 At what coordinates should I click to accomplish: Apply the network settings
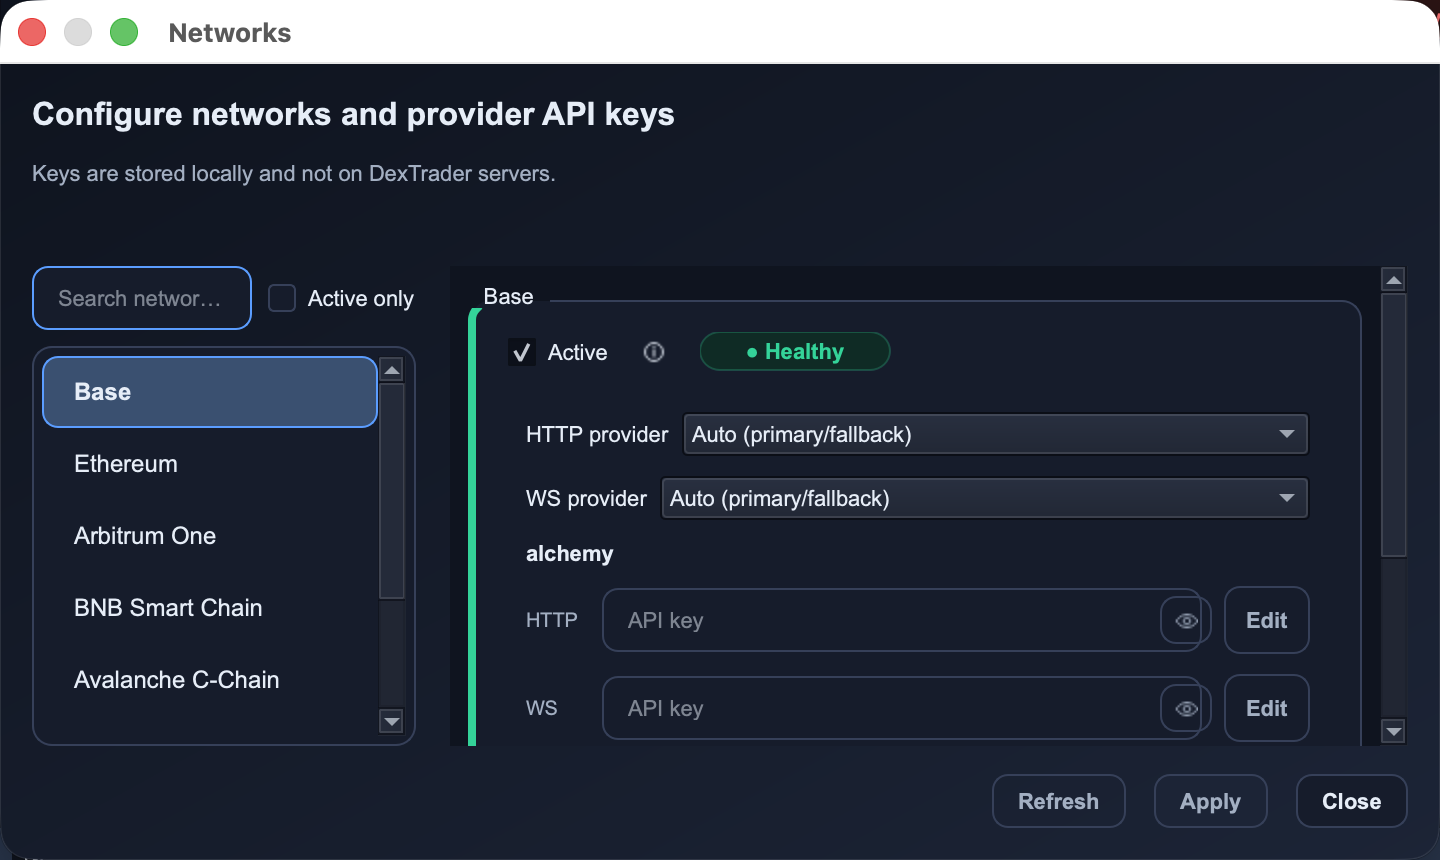point(1210,801)
